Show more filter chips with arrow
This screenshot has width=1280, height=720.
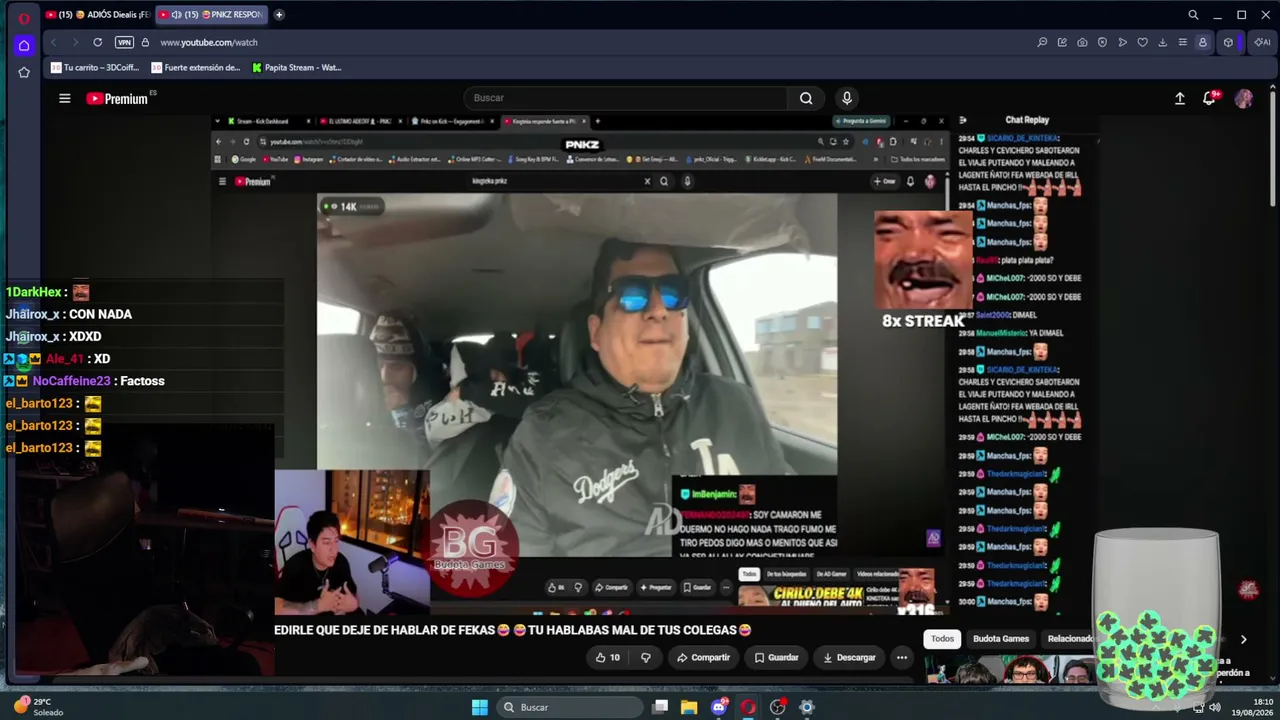click(x=1243, y=639)
